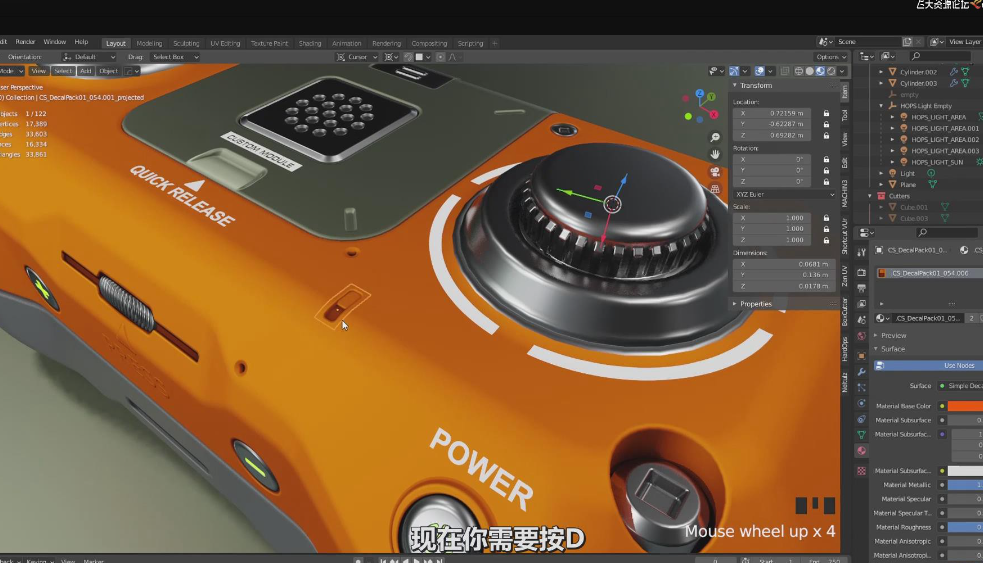Toggle X-ray mode icon

[784, 71]
